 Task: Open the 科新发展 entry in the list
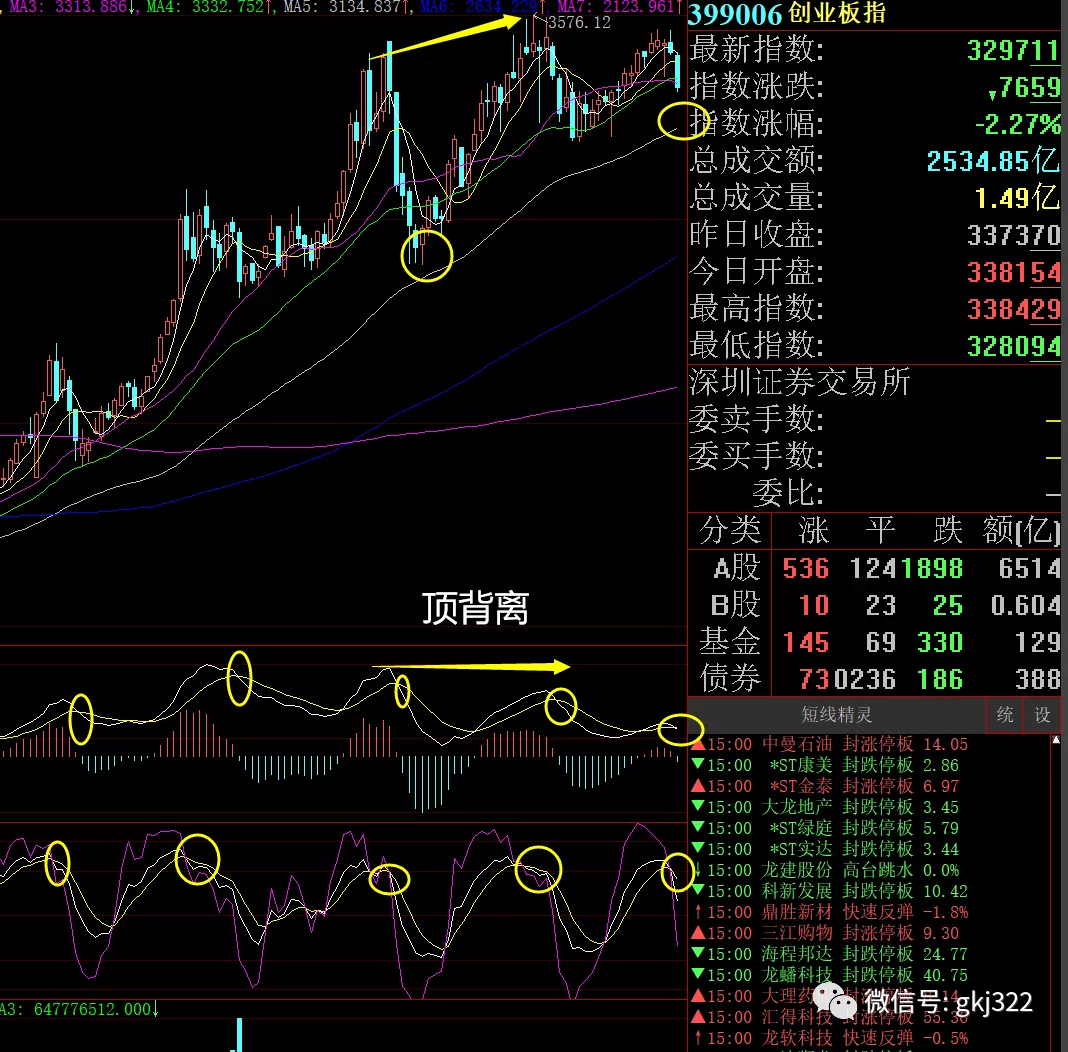(x=796, y=891)
